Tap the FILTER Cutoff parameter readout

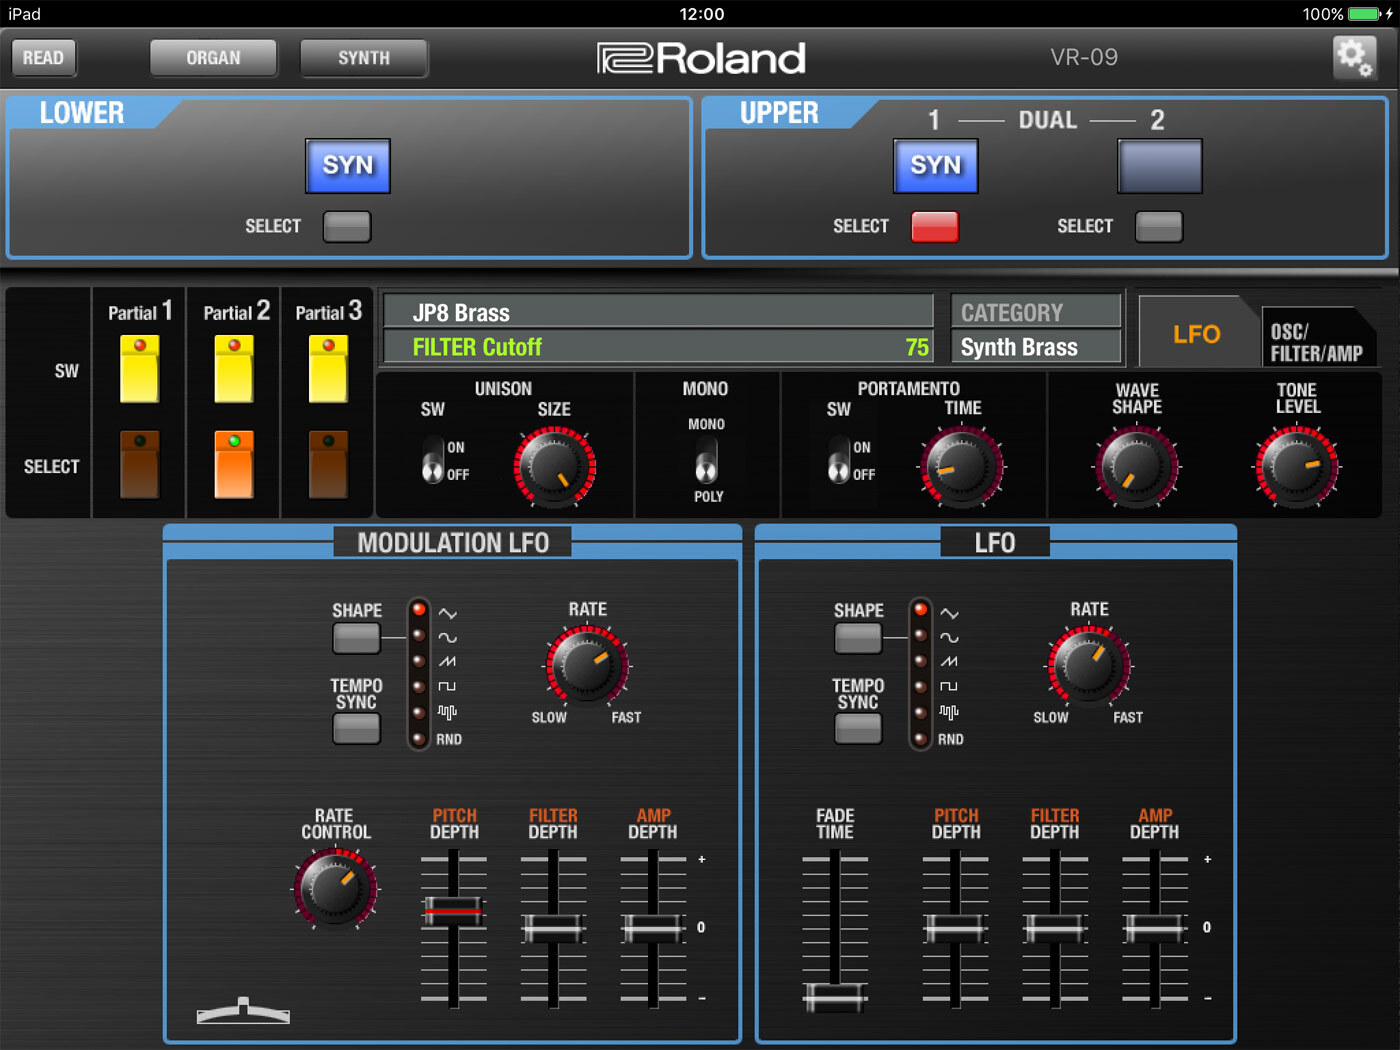(658, 347)
